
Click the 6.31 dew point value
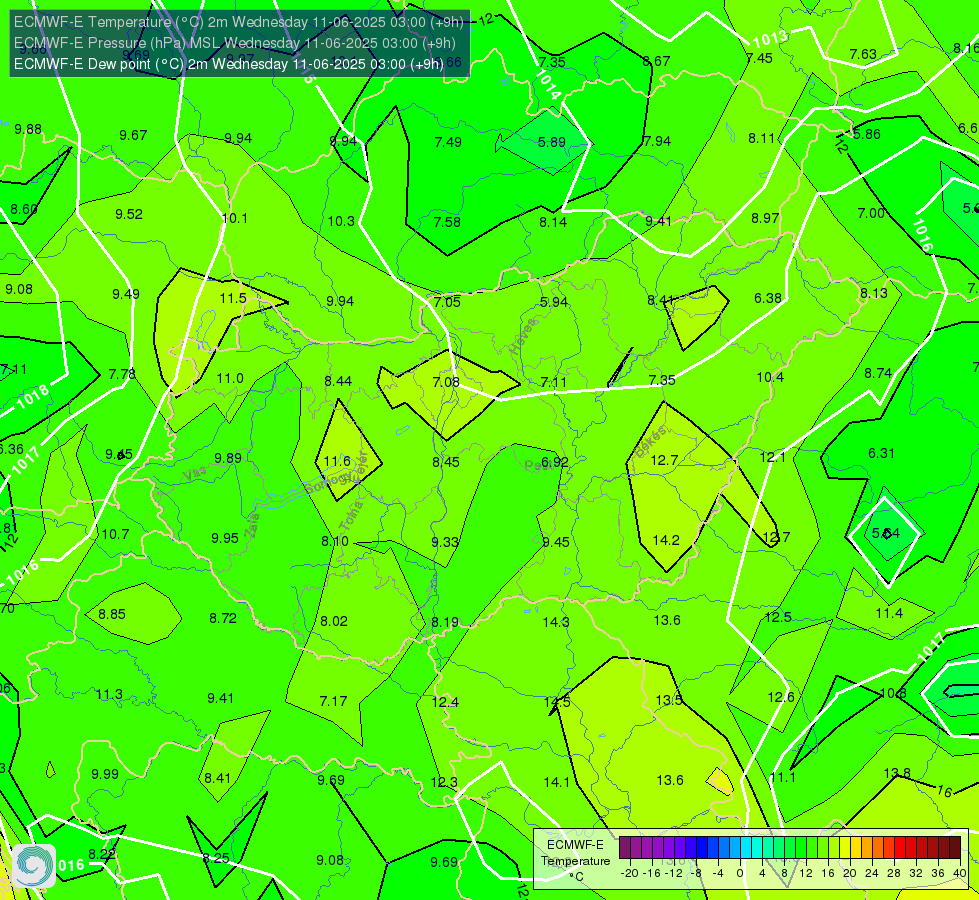point(881,453)
